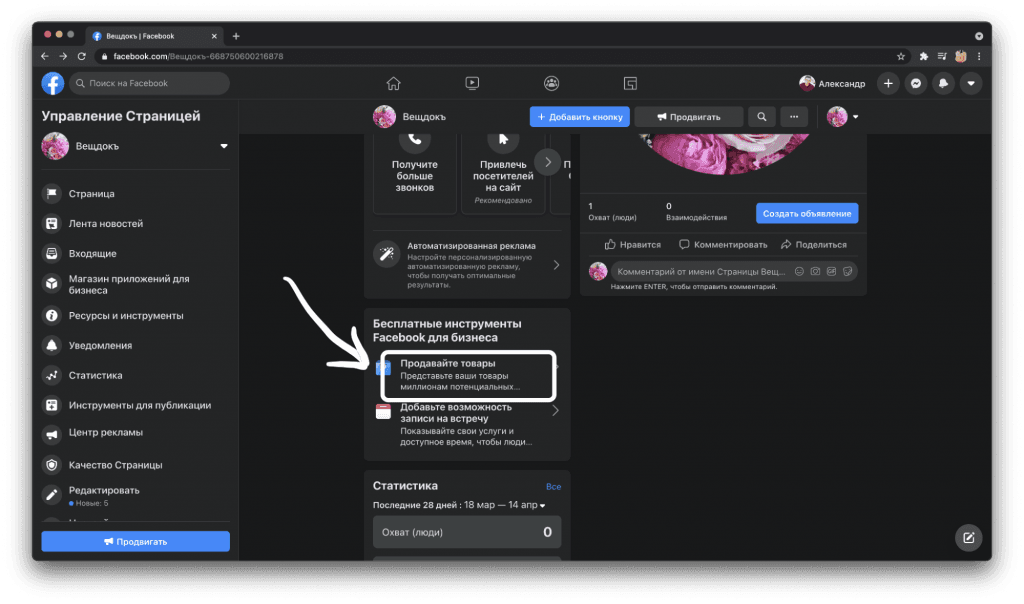The height and width of the screenshot is (604, 1024).
Task: Open Входящие in the sidebar
Action: tap(136, 253)
